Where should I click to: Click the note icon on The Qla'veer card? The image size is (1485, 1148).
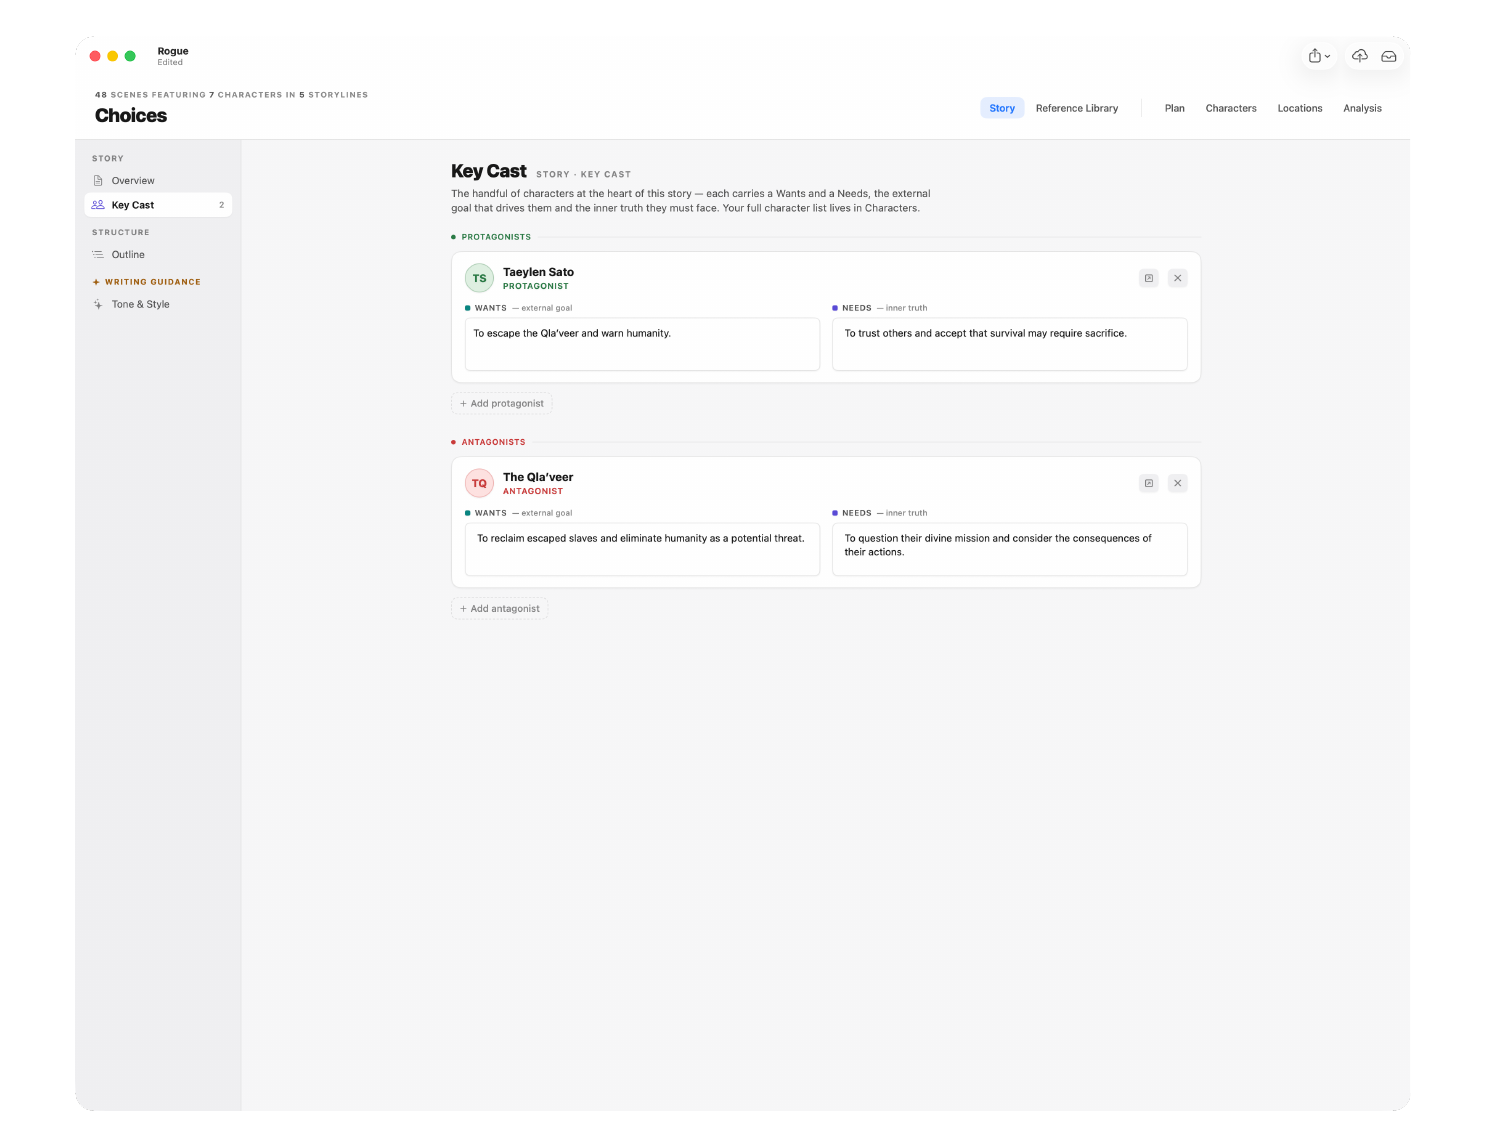pyautogui.click(x=1149, y=483)
